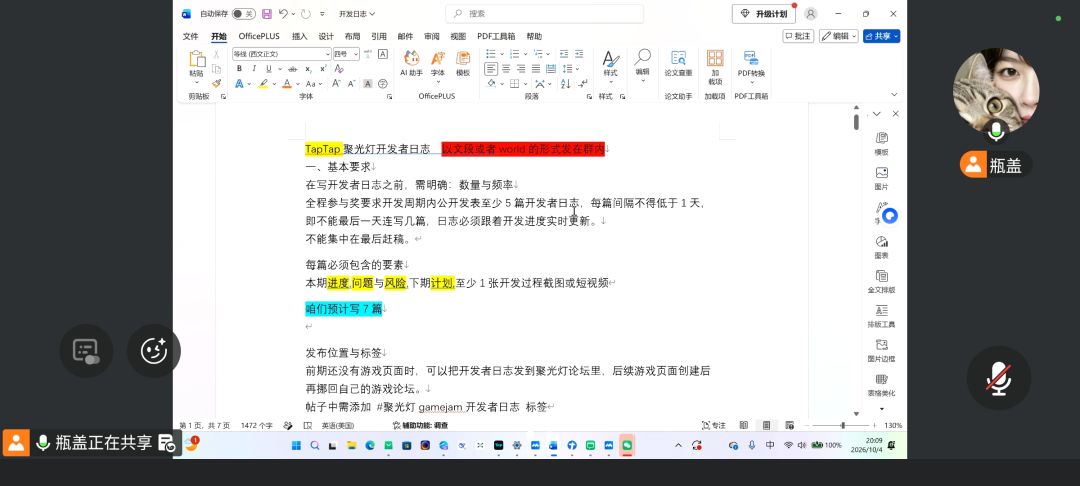Viewport: 1080px width, 486px height.
Task: Click the Undo arrow icon
Action: click(283, 14)
